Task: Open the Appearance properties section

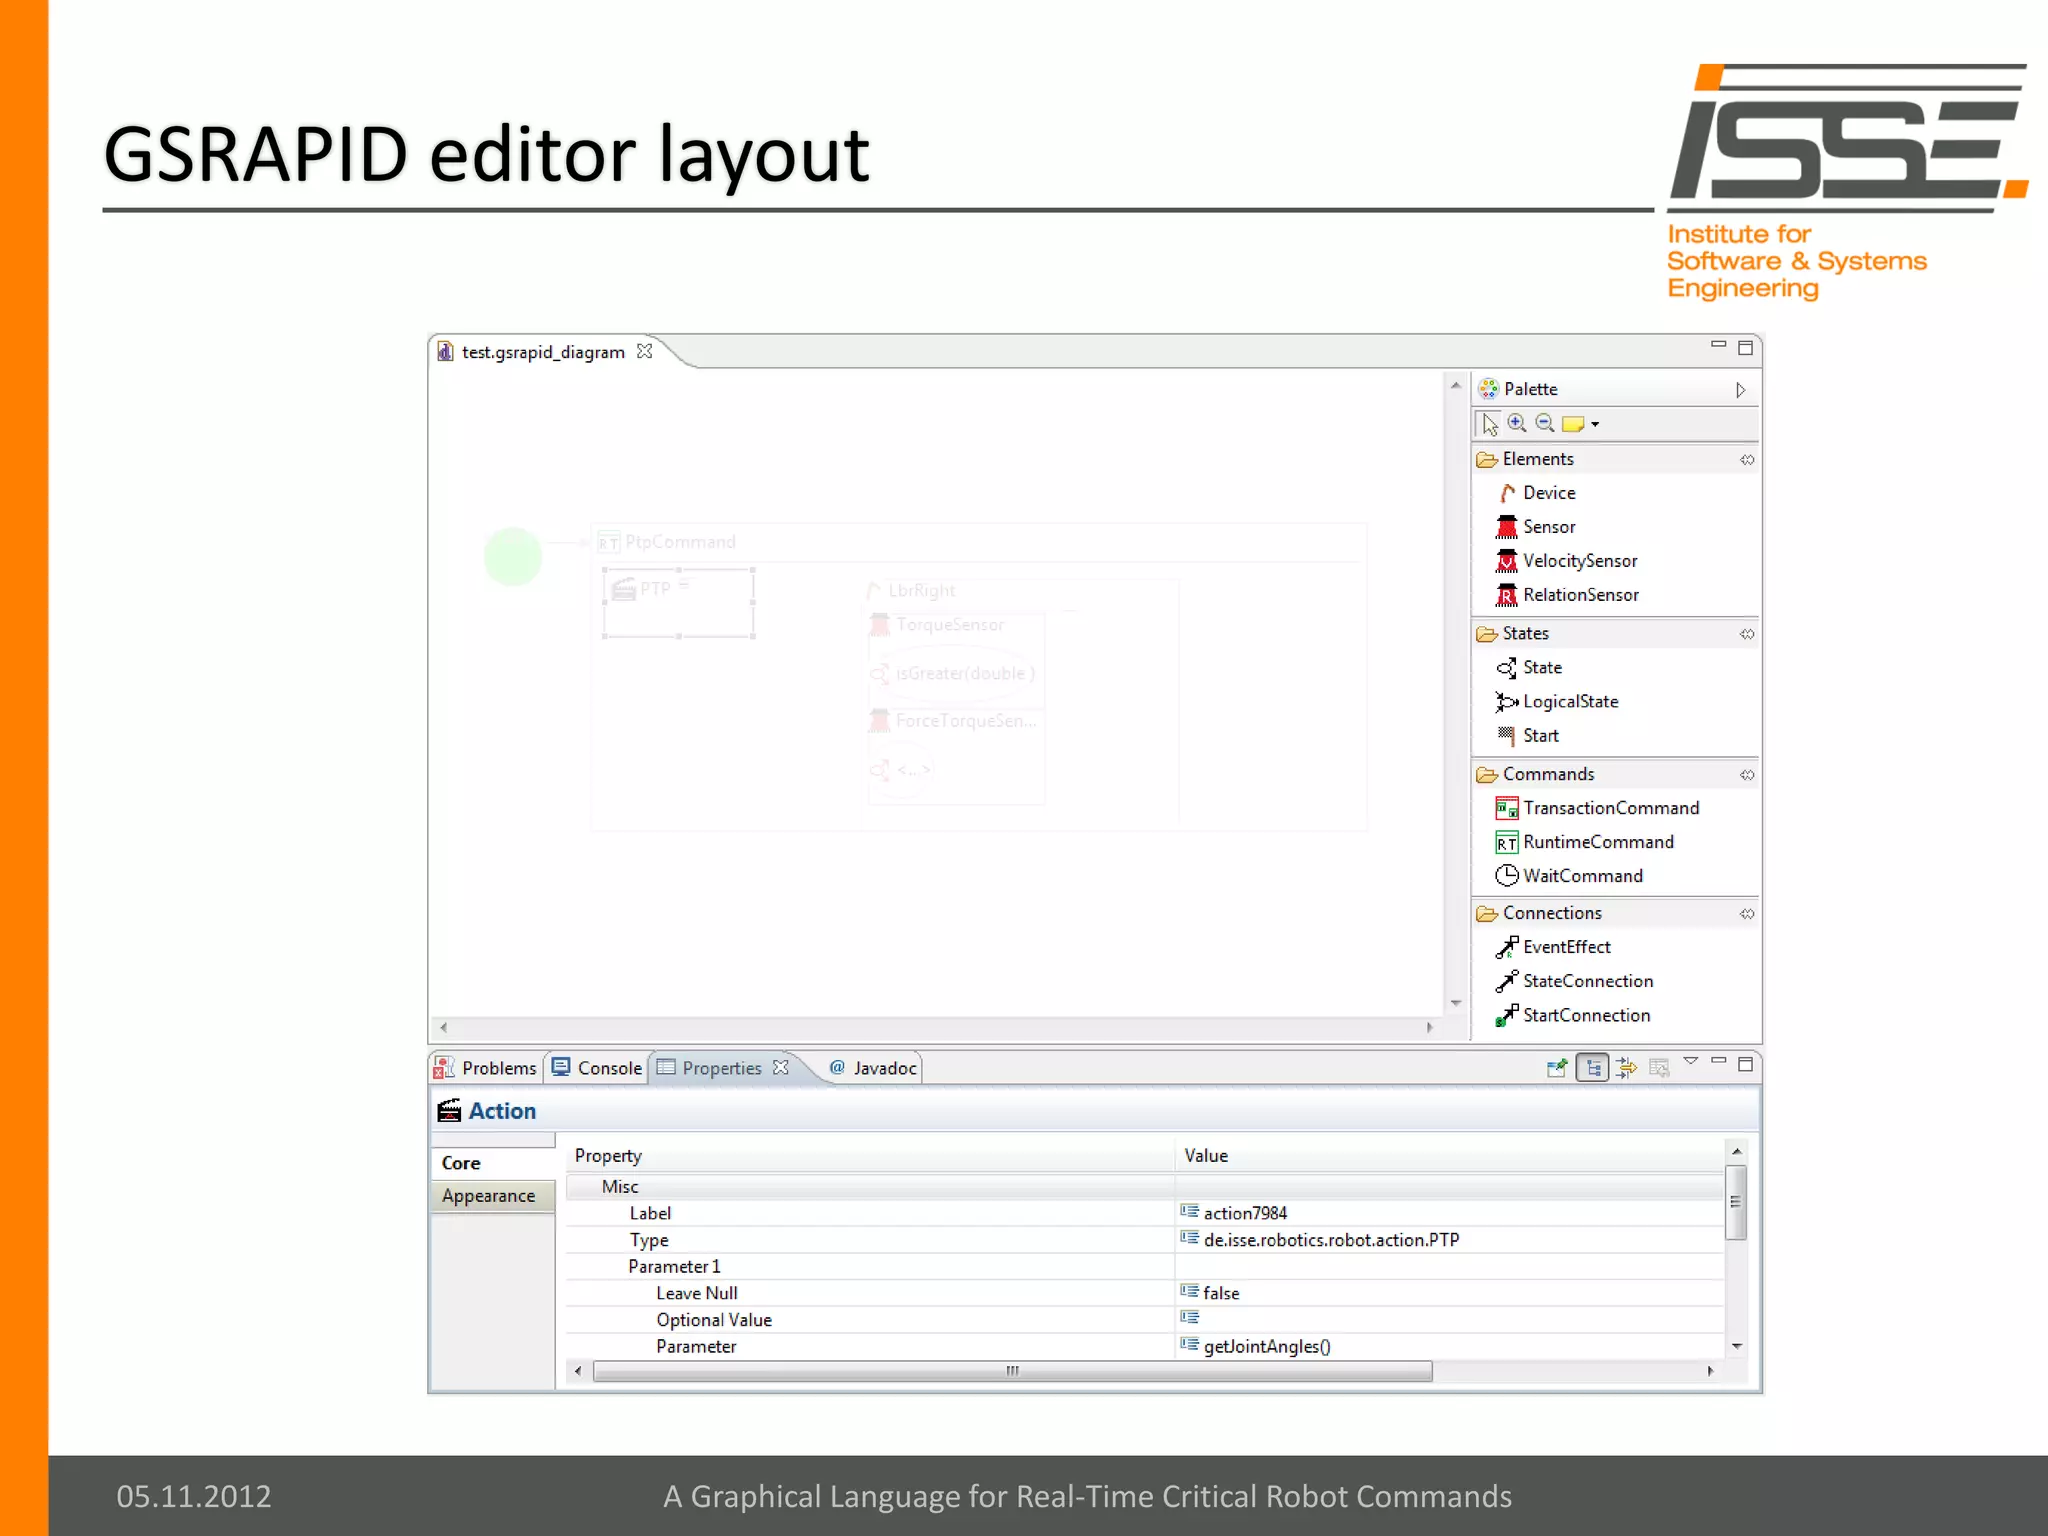Action: (x=492, y=1196)
